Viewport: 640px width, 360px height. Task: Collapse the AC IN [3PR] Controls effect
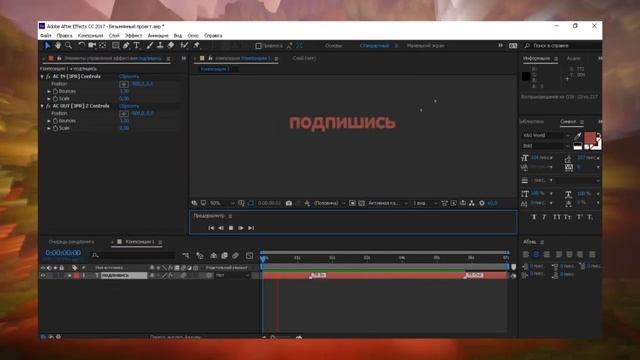(42, 76)
